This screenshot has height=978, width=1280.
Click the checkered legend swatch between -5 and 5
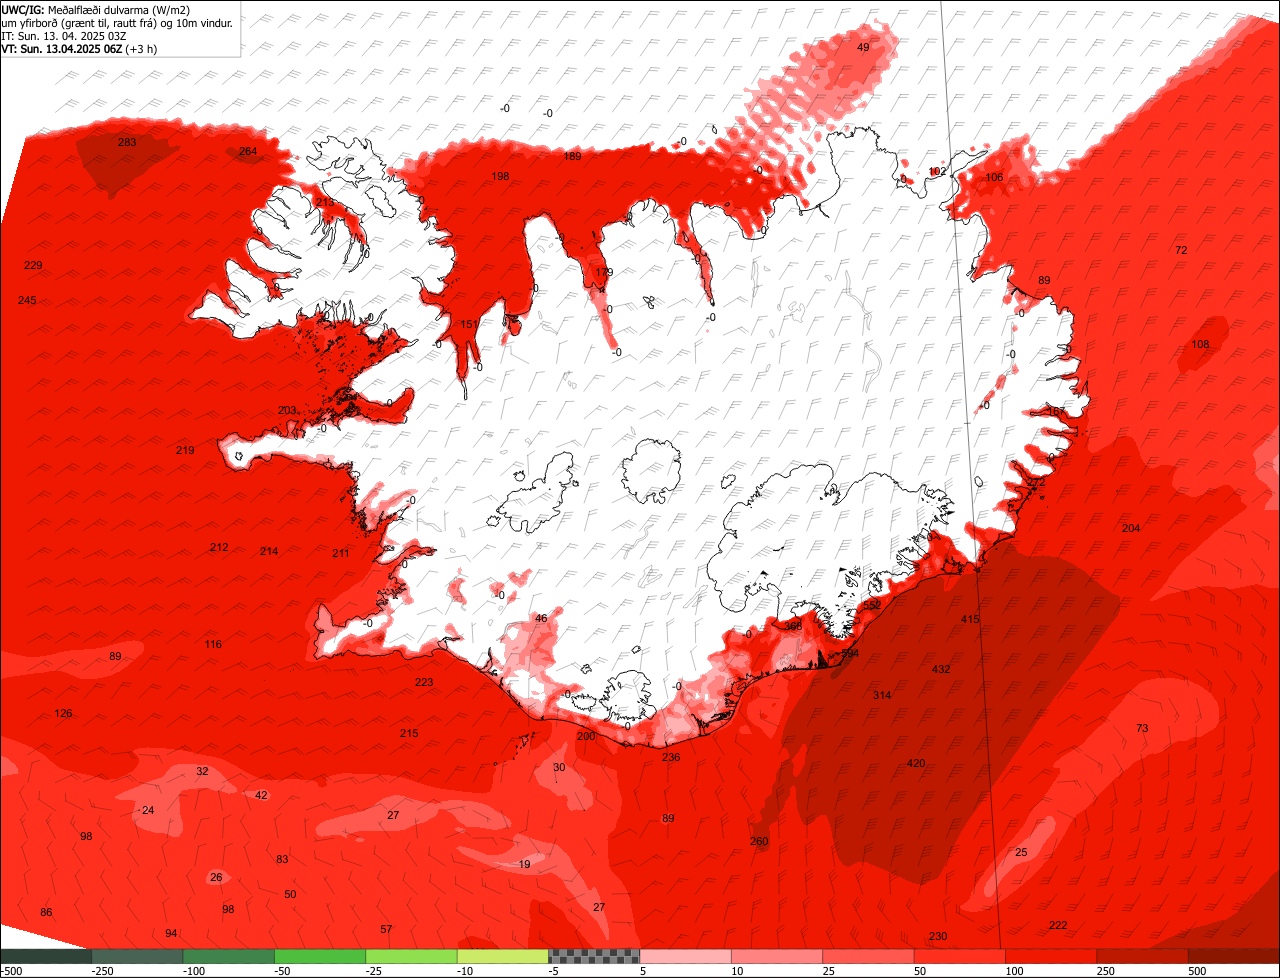coord(594,956)
